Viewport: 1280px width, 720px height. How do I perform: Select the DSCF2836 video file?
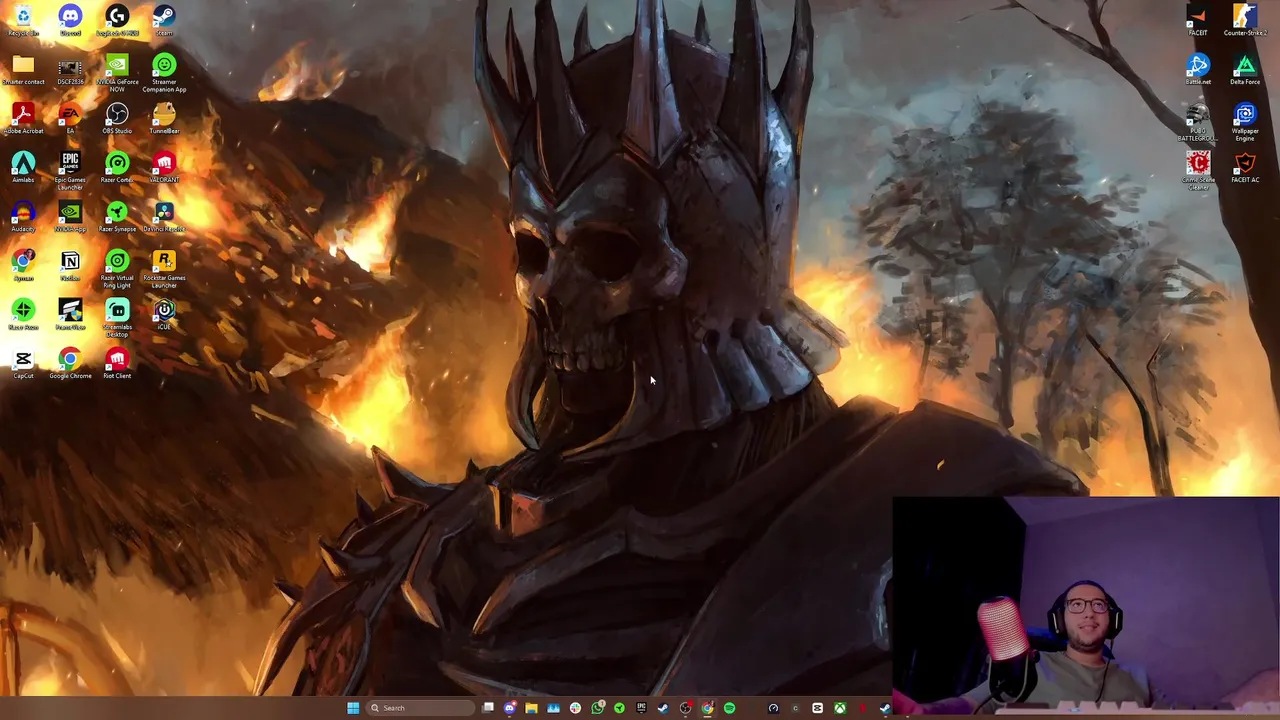[70, 71]
